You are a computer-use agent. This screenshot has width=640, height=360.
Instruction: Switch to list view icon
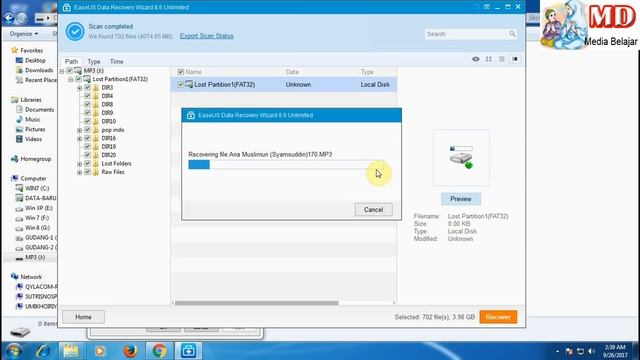[x=502, y=59]
